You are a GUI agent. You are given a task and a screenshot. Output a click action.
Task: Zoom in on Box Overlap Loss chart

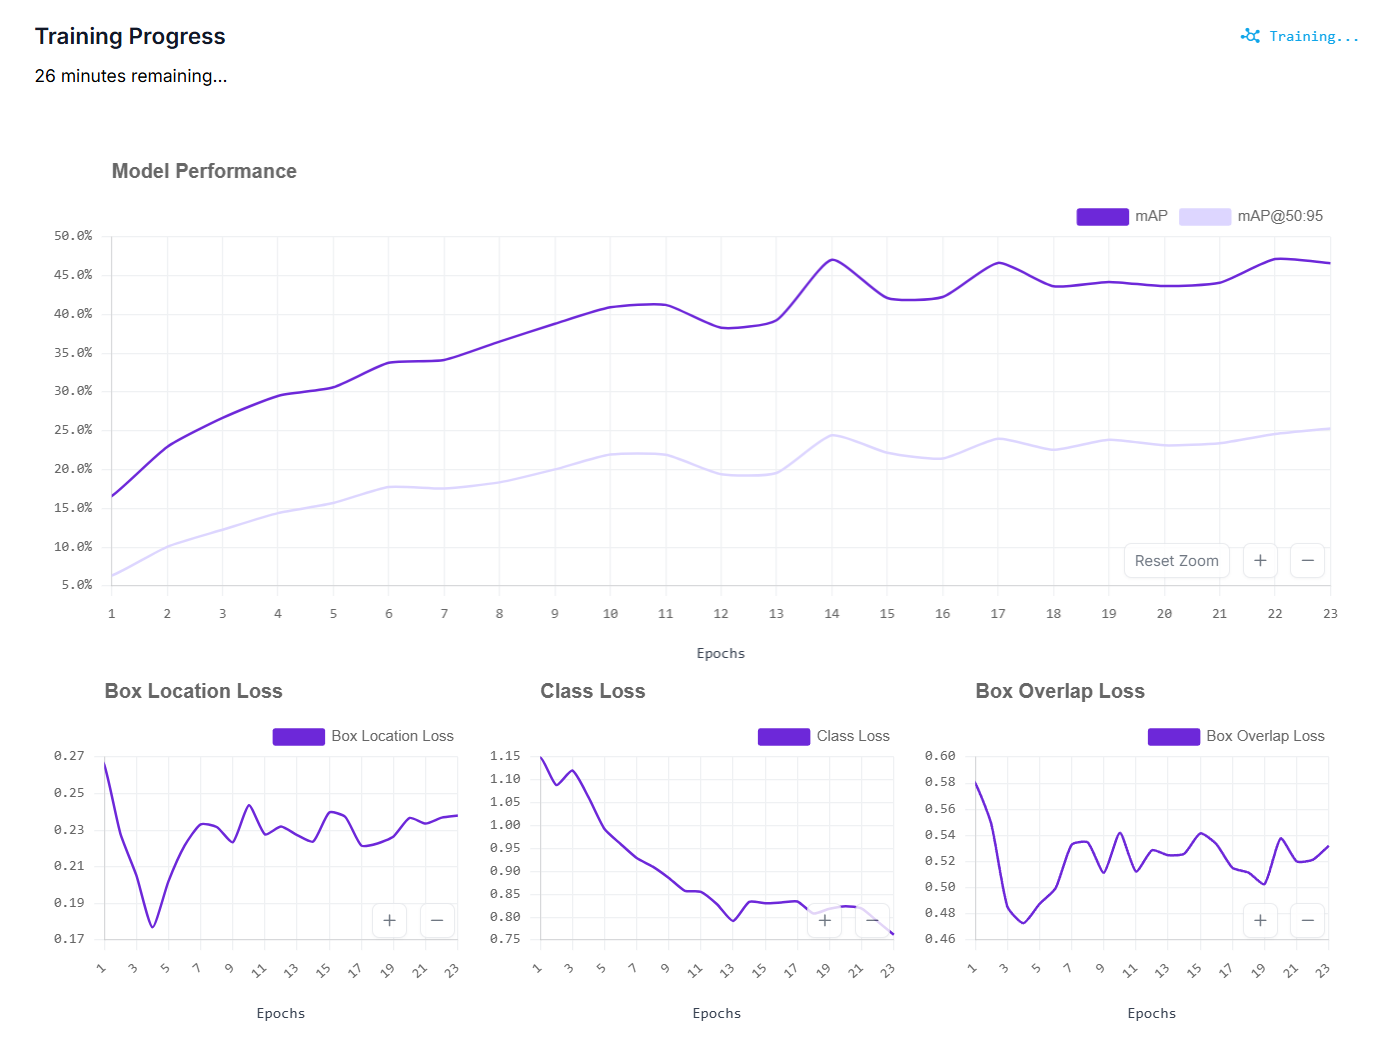coord(1260,920)
